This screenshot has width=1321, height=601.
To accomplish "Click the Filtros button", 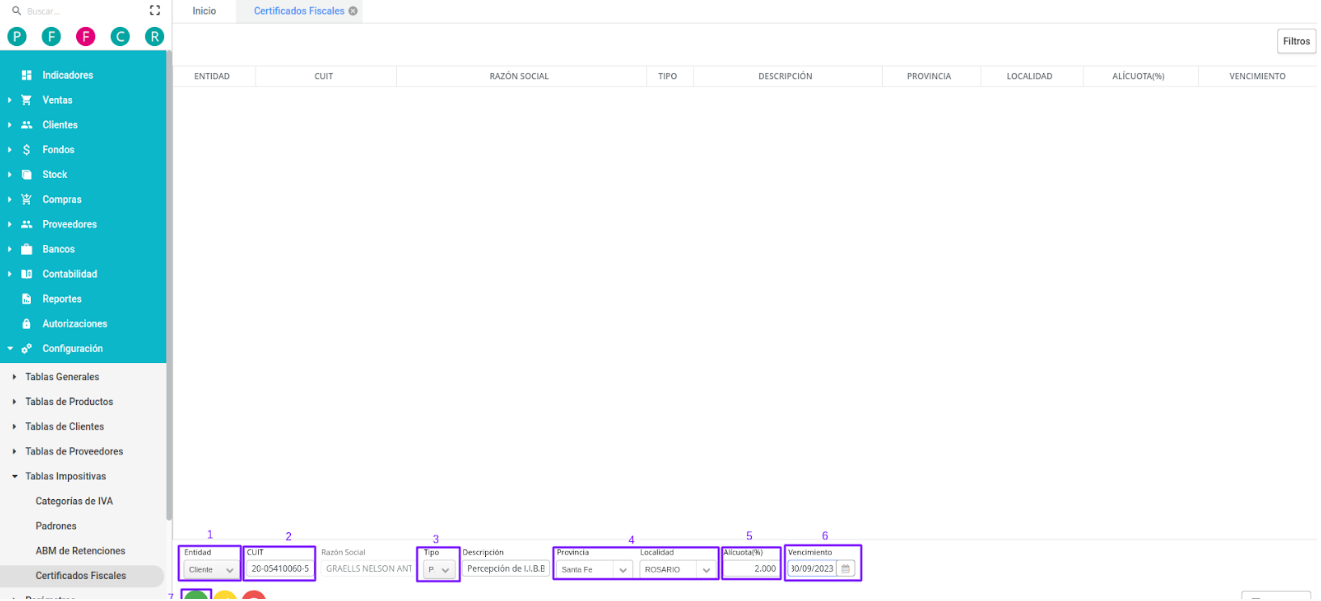I will (1296, 41).
